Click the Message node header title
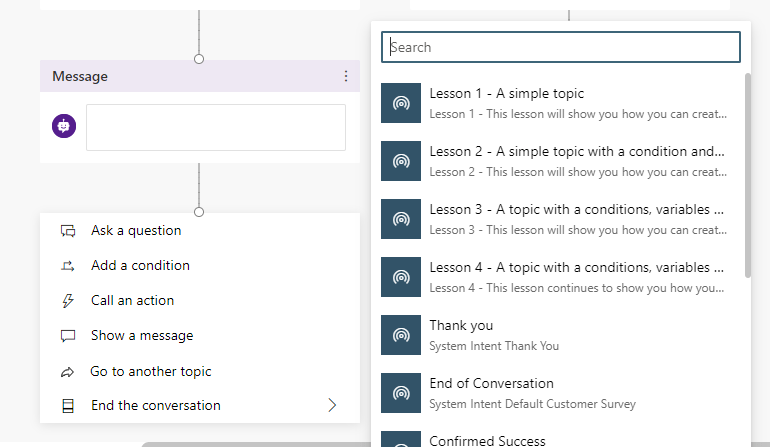This screenshot has width=770, height=447. [x=80, y=76]
